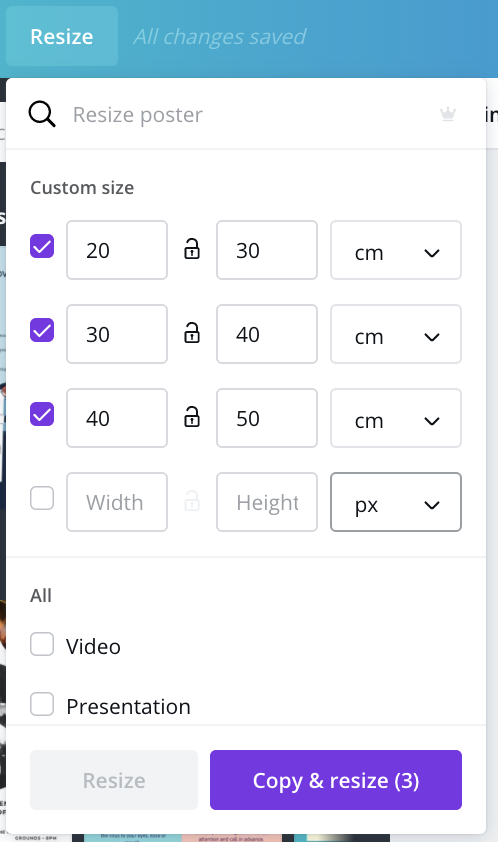Click the Resize poster search field
This screenshot has width=498, height=842.
pos(250,114)
